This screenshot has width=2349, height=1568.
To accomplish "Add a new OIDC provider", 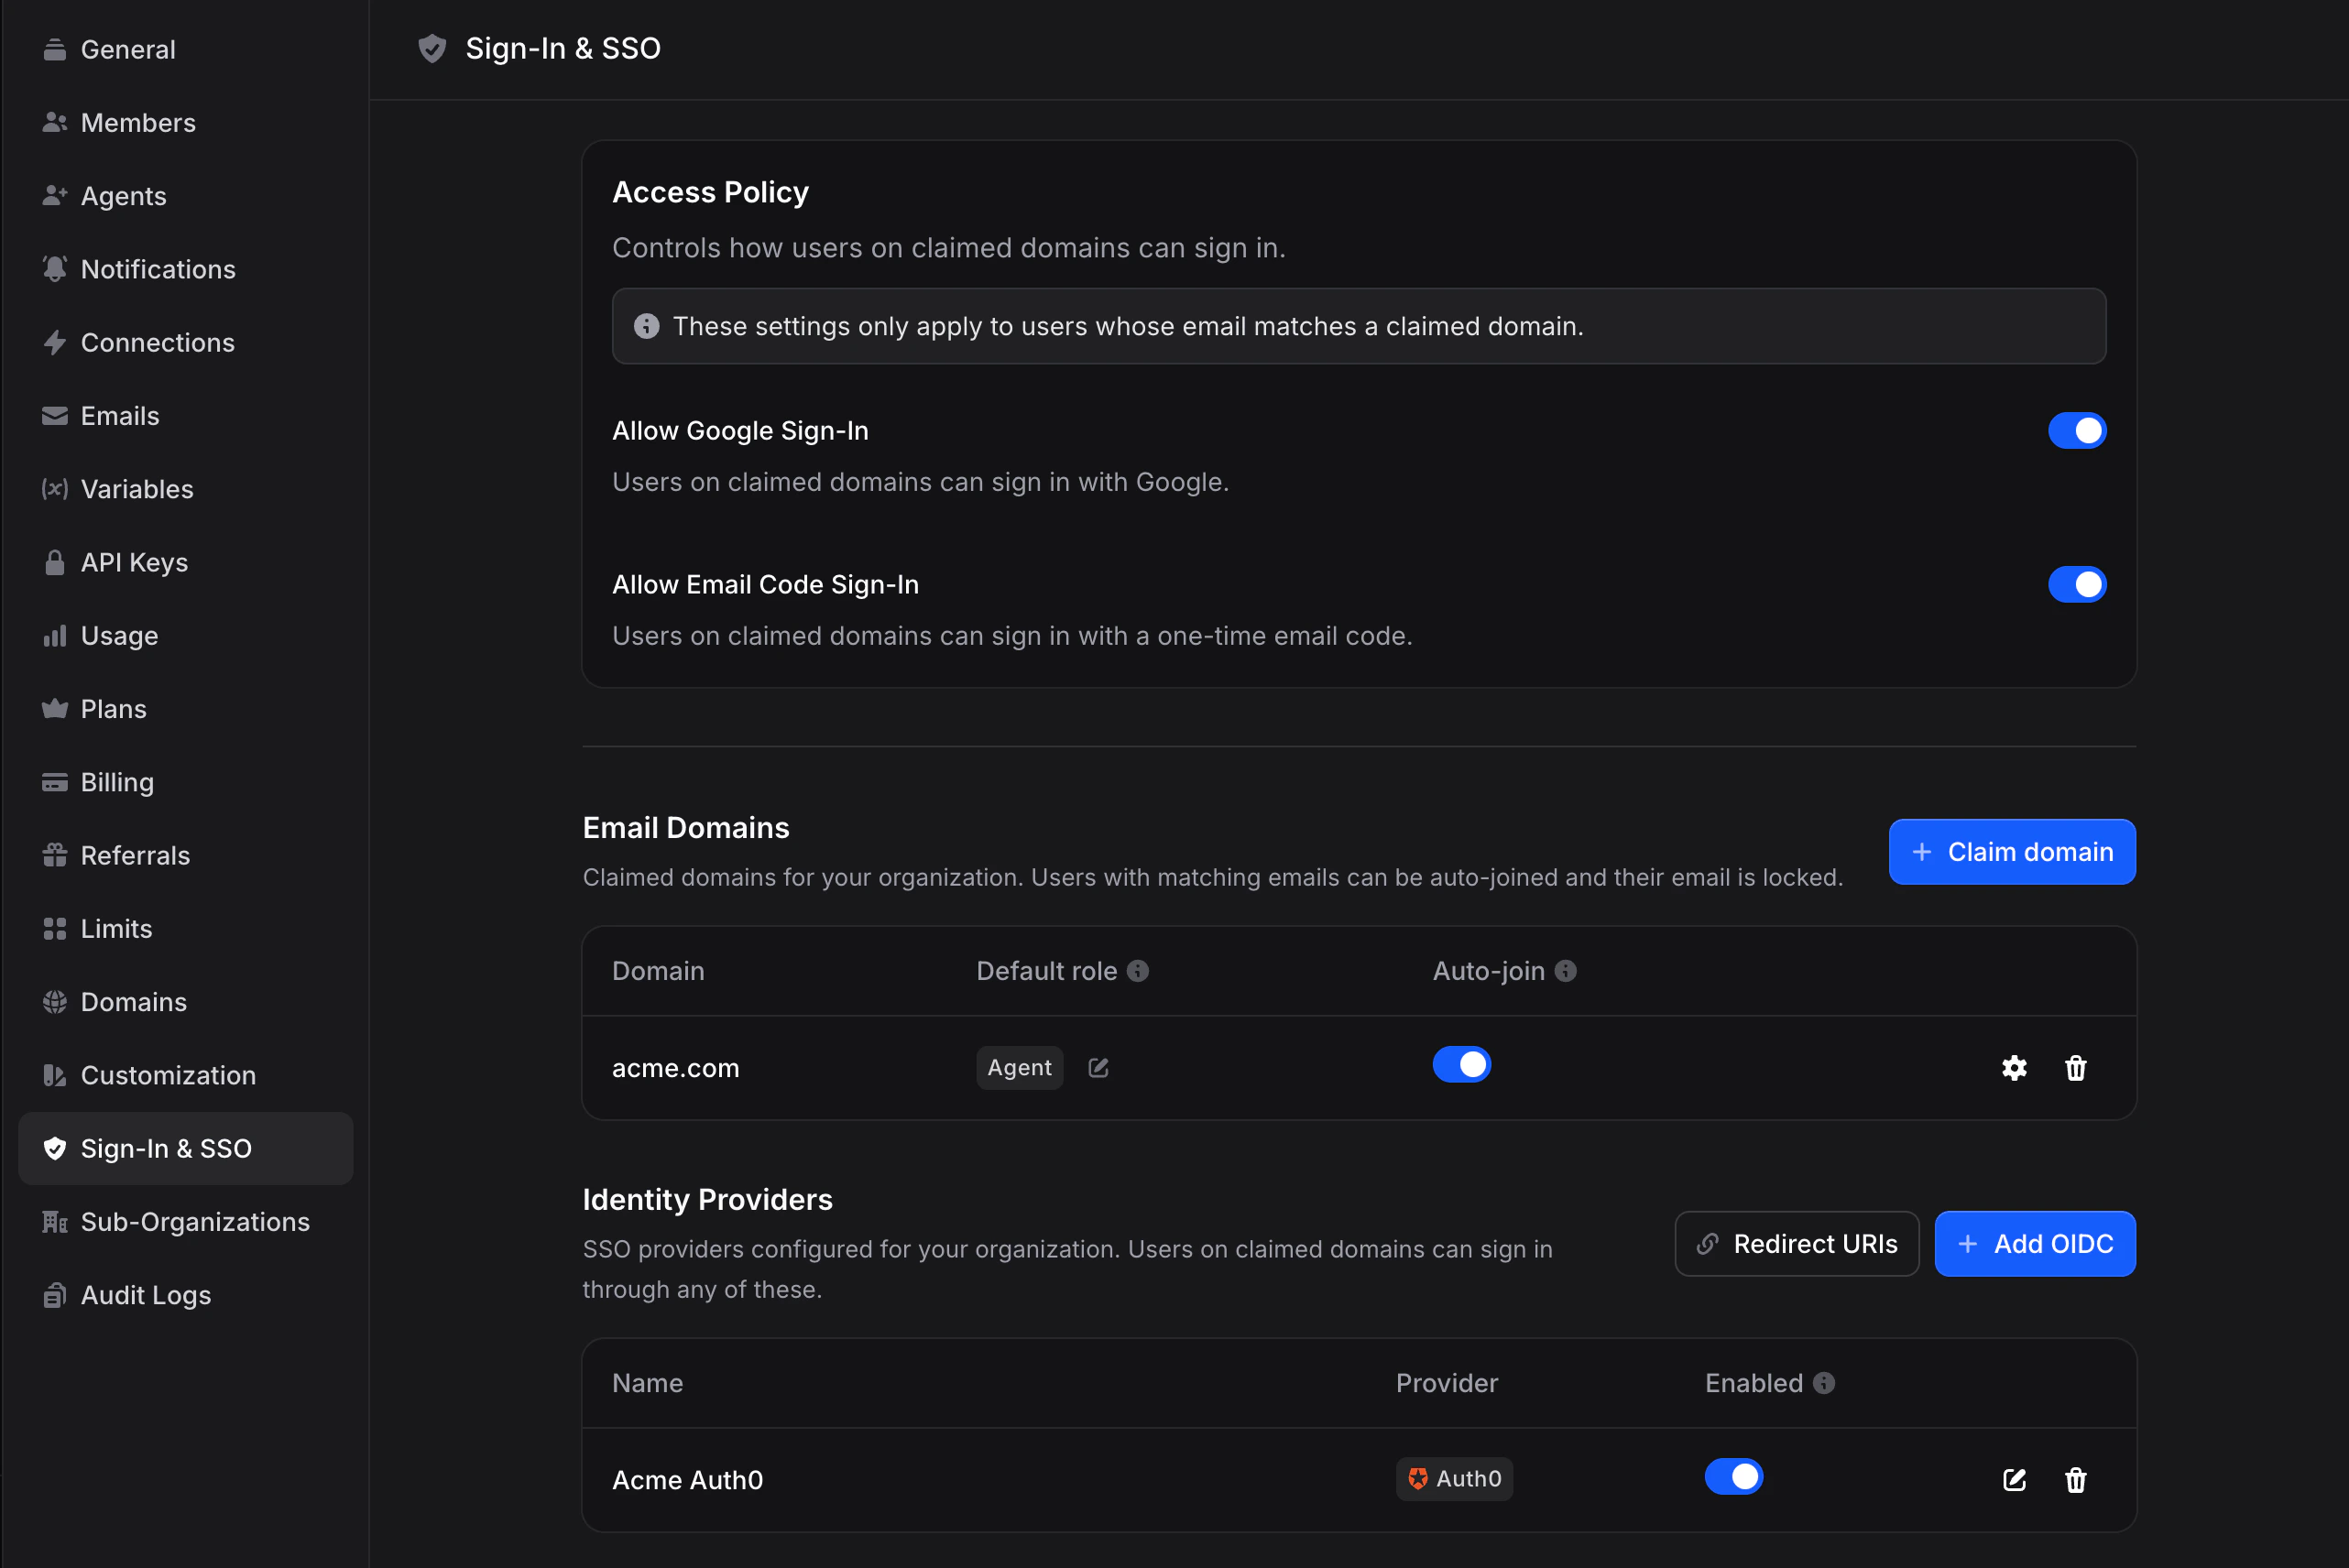I will click(2035, 1243).
